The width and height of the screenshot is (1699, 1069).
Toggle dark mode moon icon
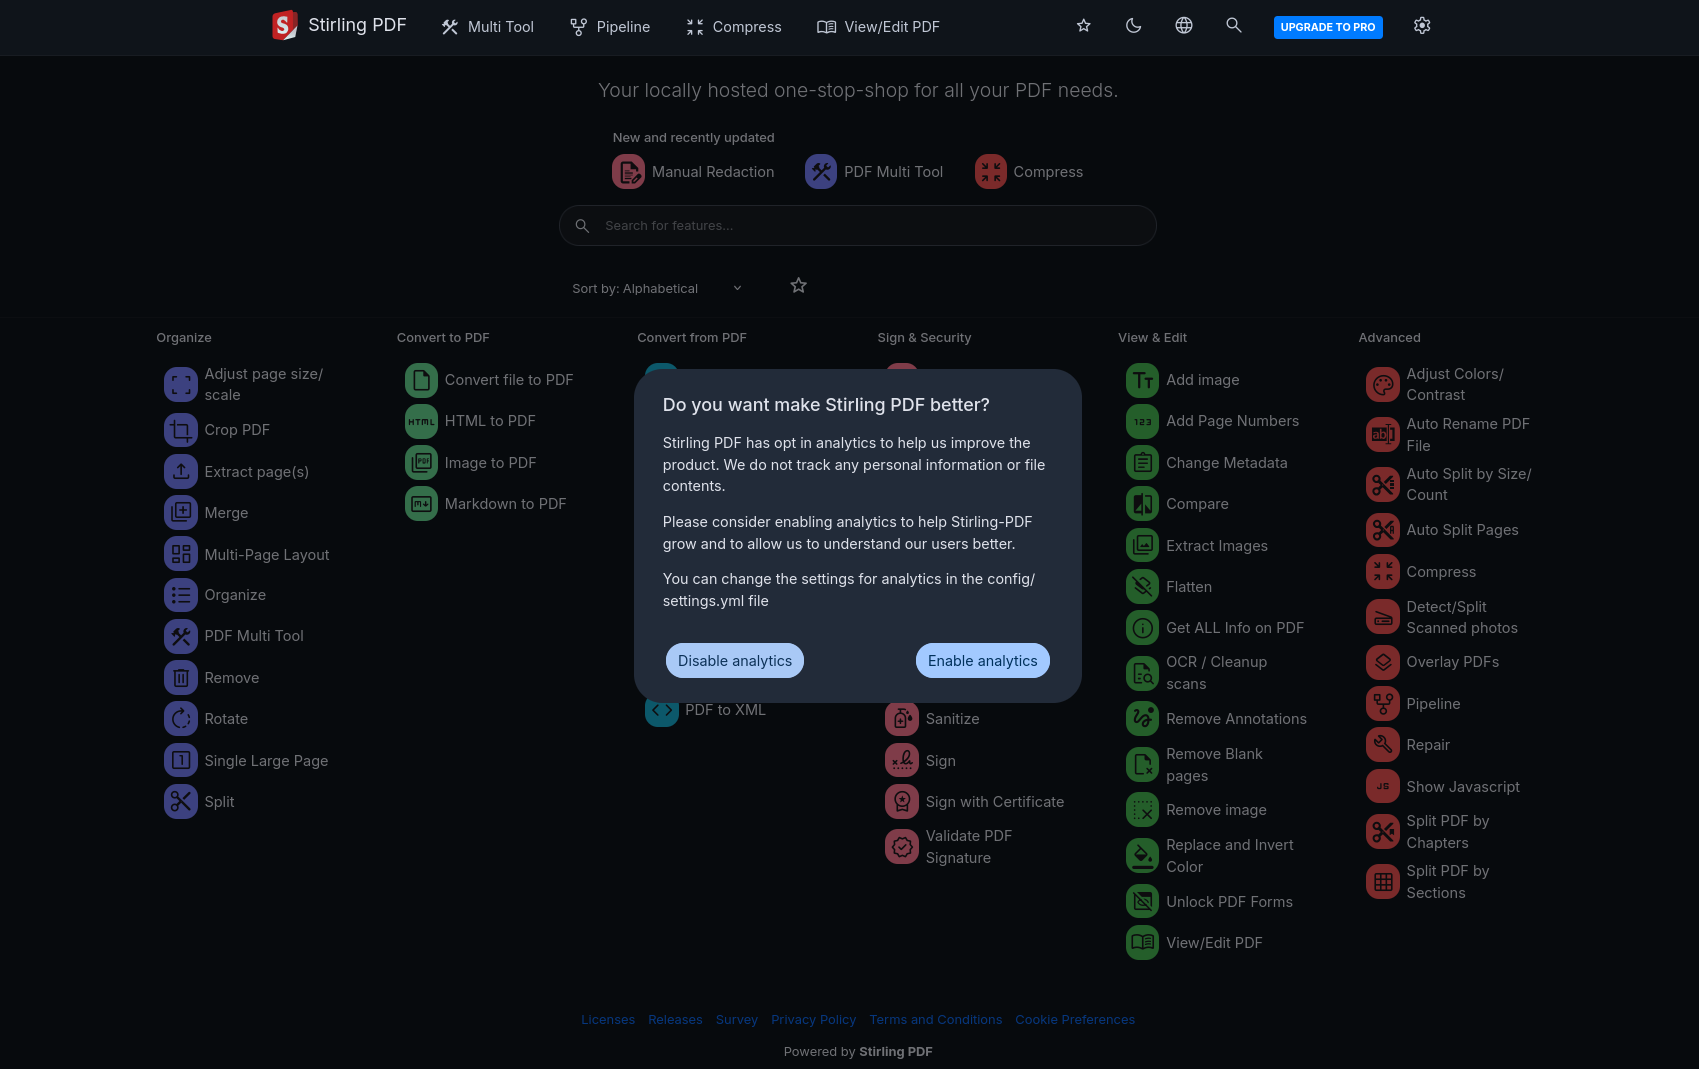pos(1133,26)
